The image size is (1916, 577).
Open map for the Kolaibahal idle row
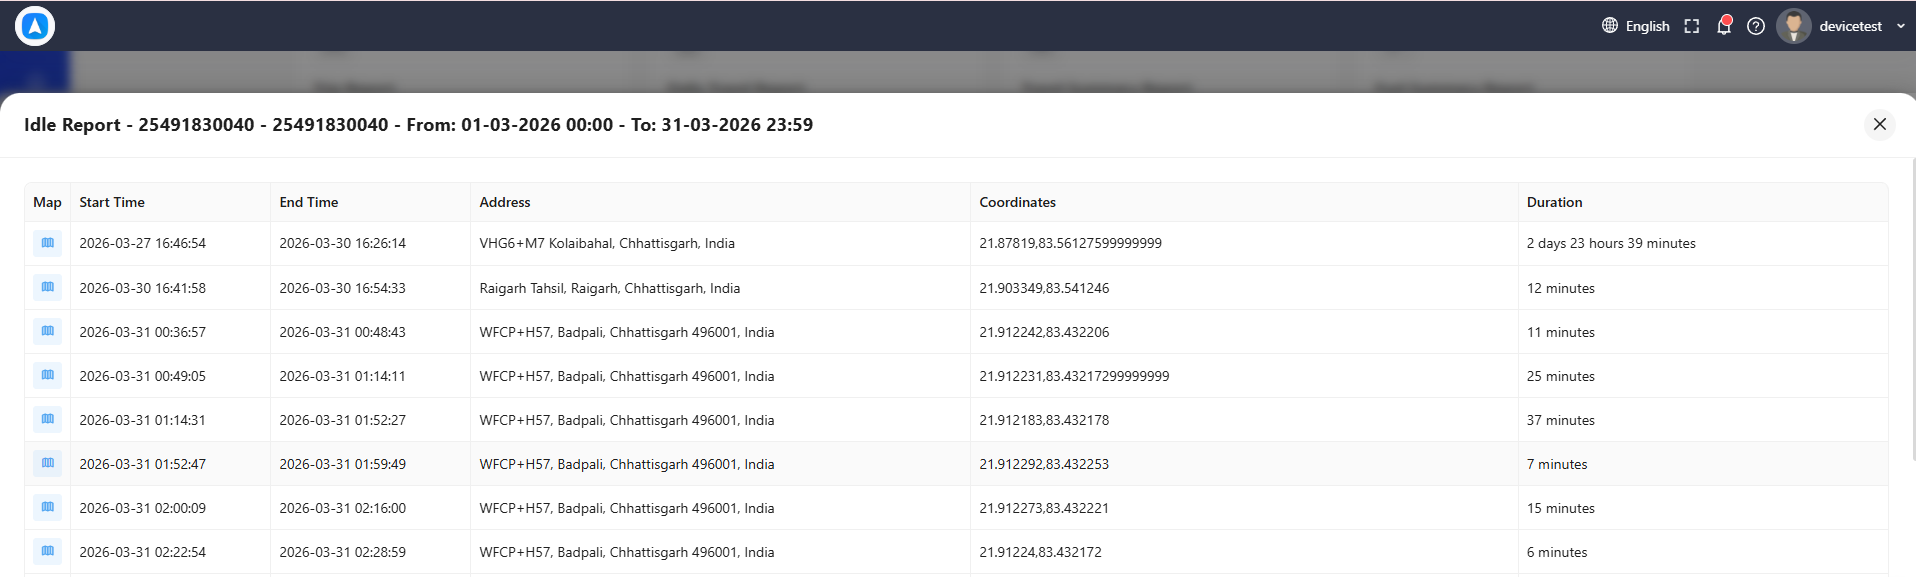(47, 243)
